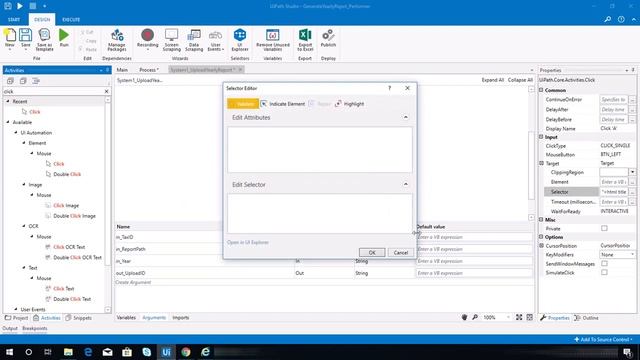Open the Snippets panel tab
The image size is (640, 360).
[x=78, y=318]
